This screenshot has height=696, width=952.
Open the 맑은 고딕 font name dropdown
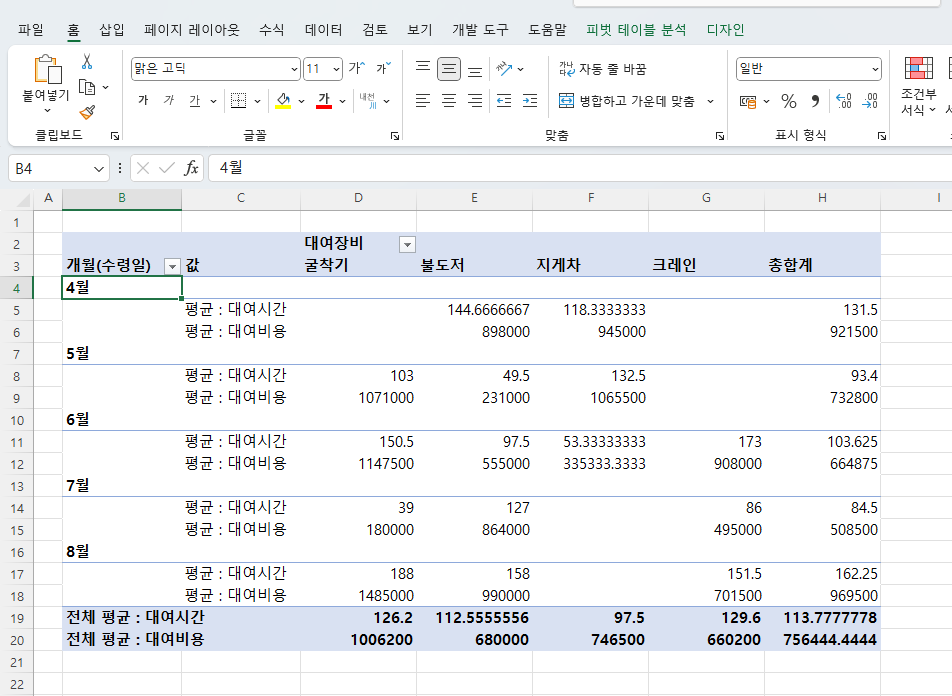294,69
